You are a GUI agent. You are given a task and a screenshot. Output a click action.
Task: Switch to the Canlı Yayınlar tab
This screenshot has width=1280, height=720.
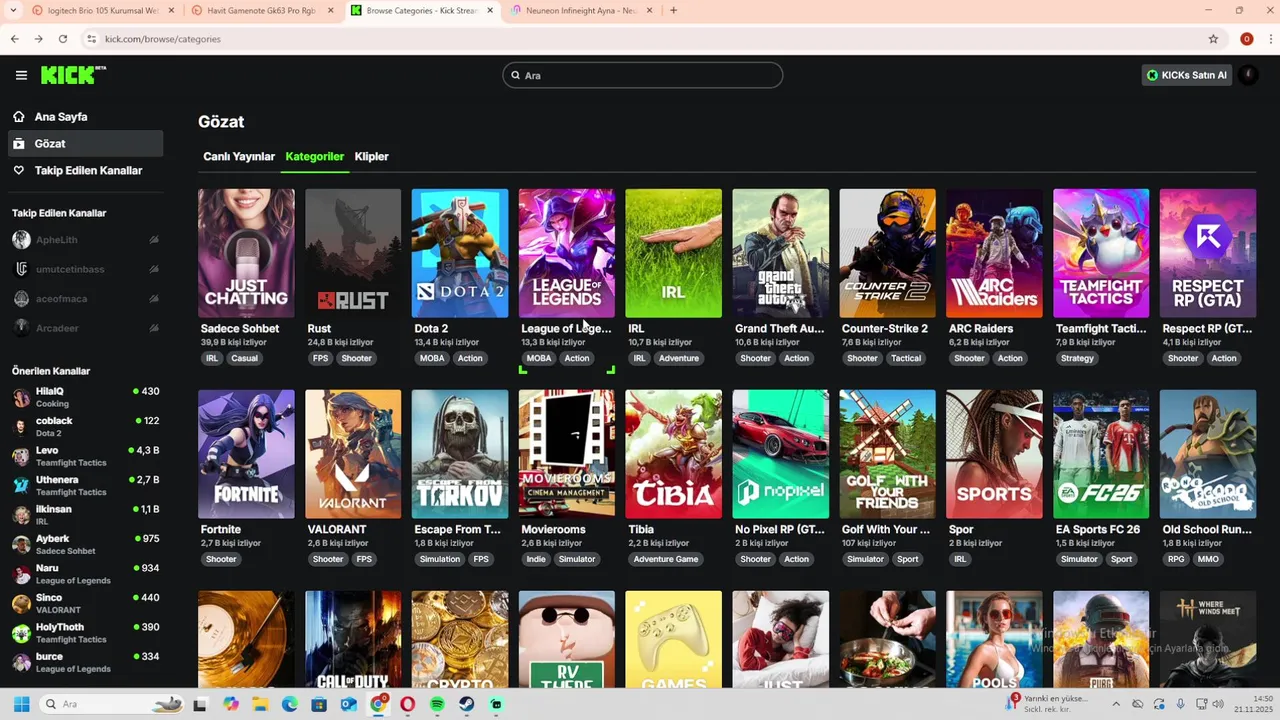[x=239, y=157]
